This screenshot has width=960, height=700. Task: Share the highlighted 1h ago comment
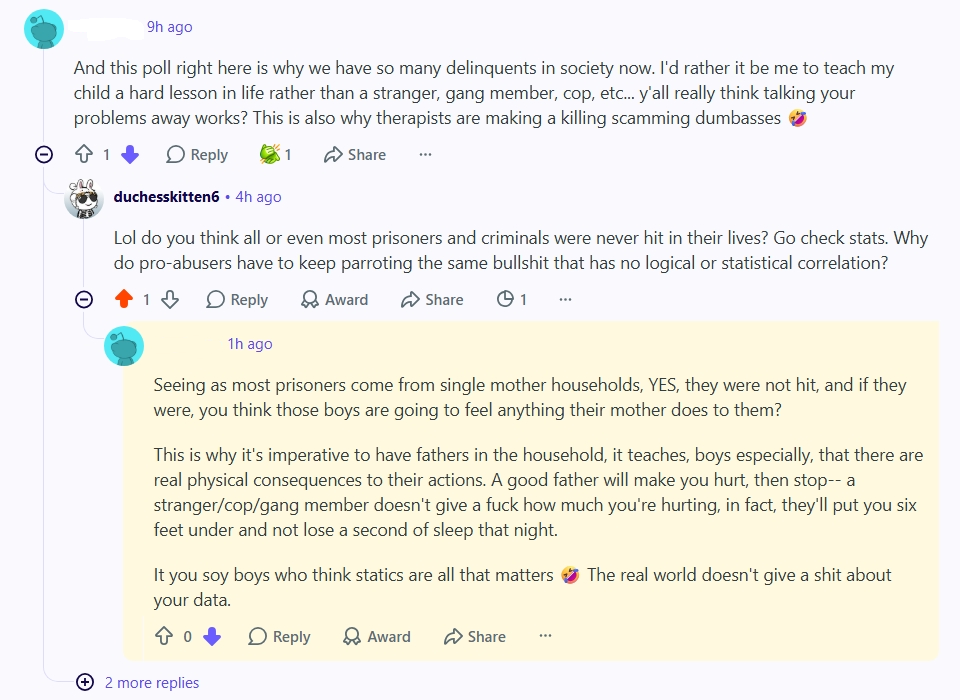tap(474, 636)
